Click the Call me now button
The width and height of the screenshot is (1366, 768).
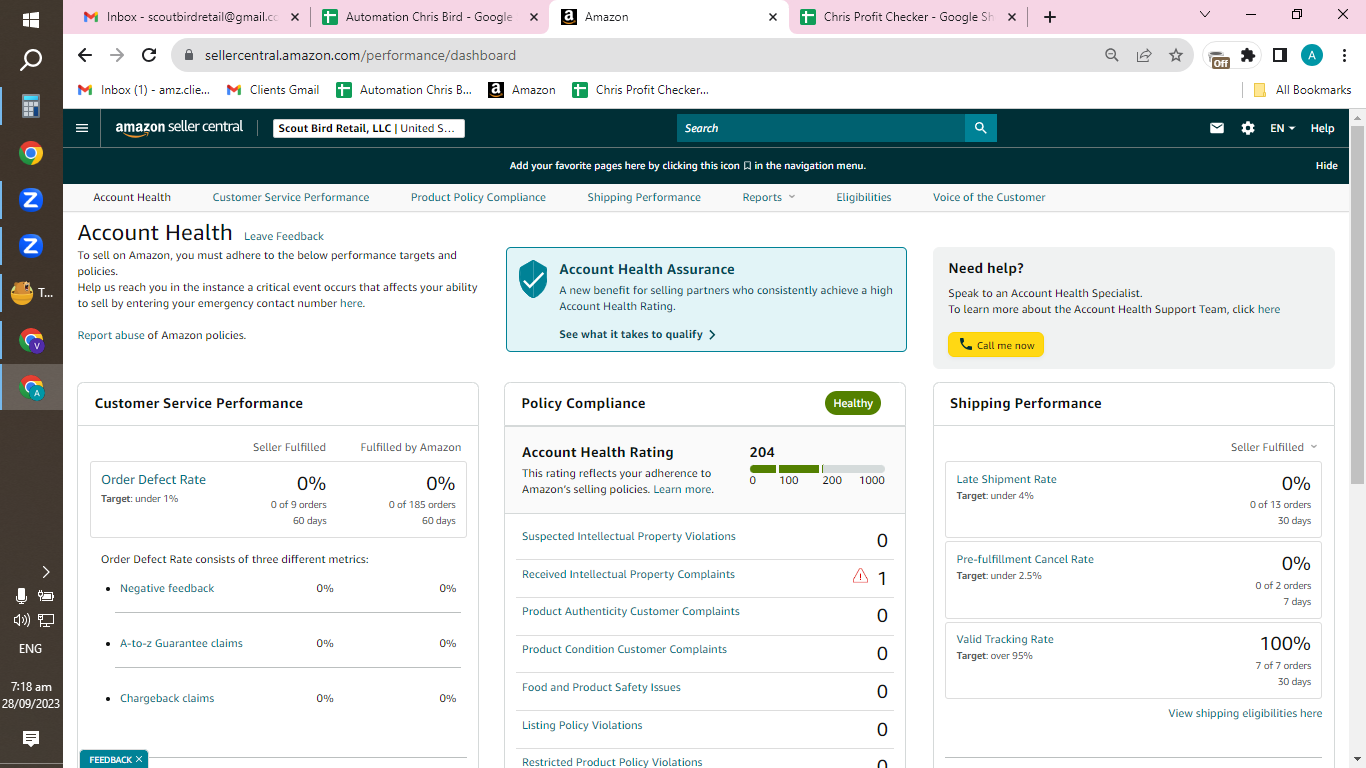point(996,345)
